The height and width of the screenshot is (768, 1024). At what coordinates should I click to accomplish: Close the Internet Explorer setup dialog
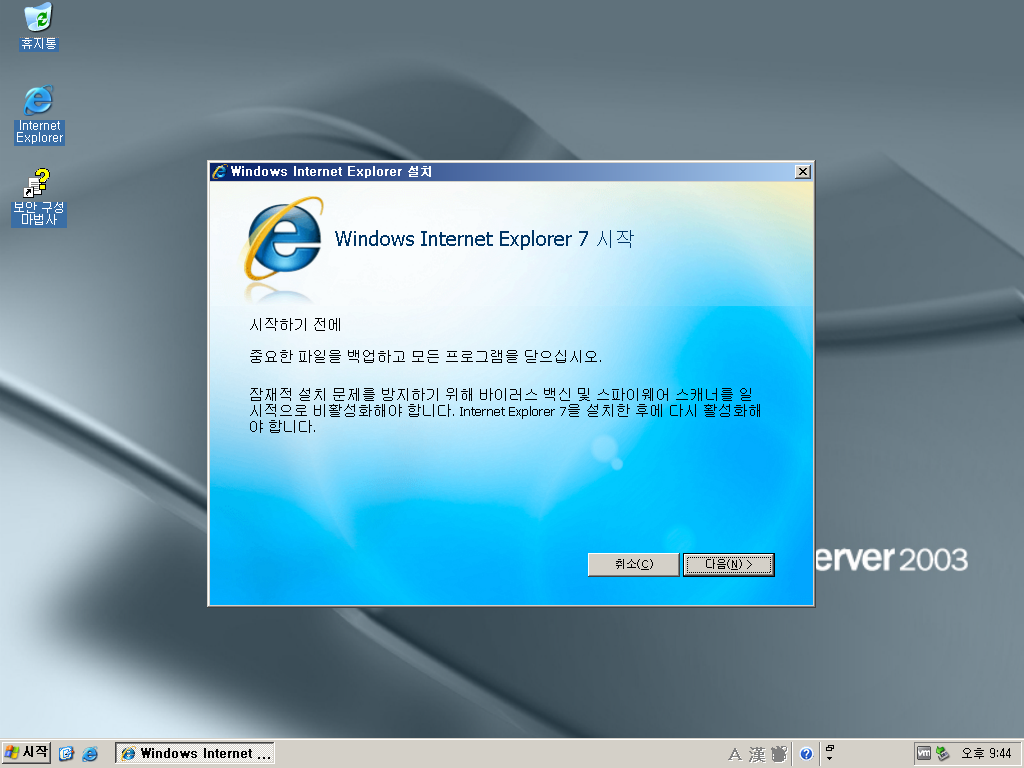point(803,171)
